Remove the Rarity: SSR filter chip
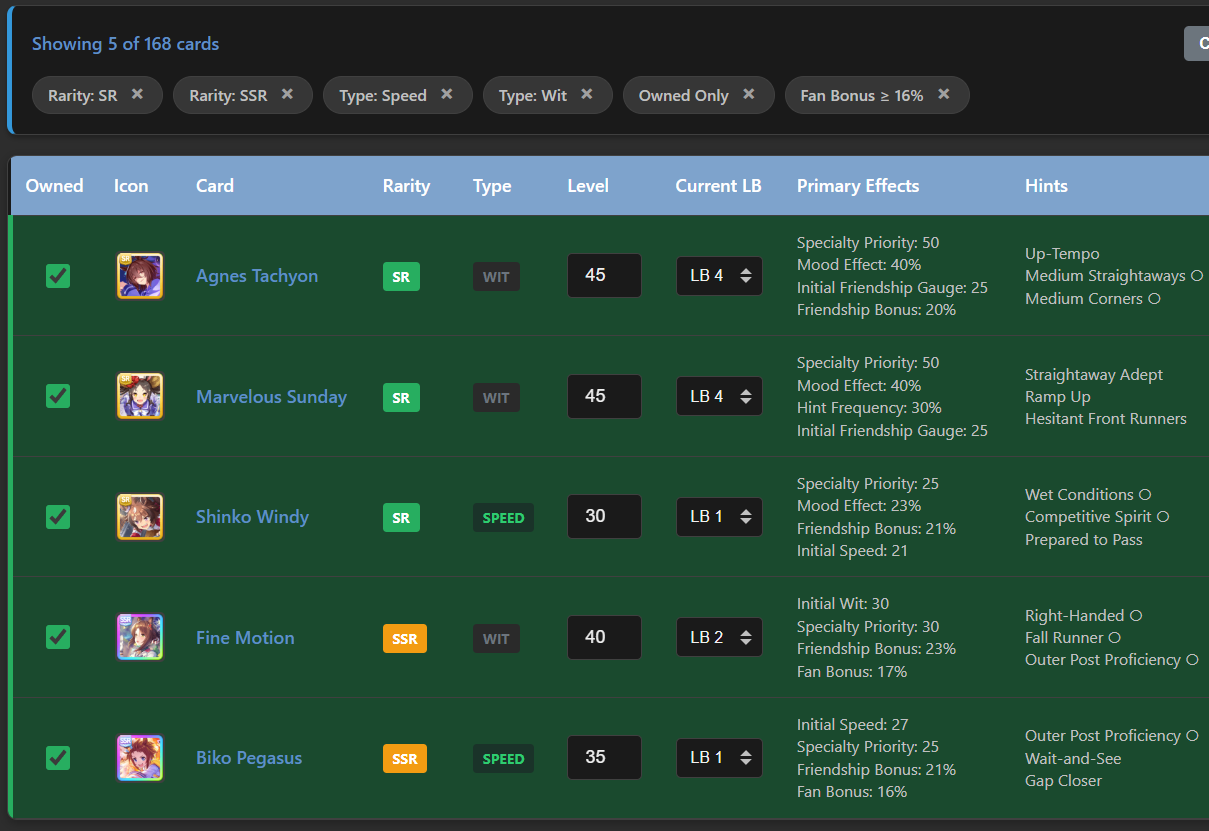 (x=287, y=94)
